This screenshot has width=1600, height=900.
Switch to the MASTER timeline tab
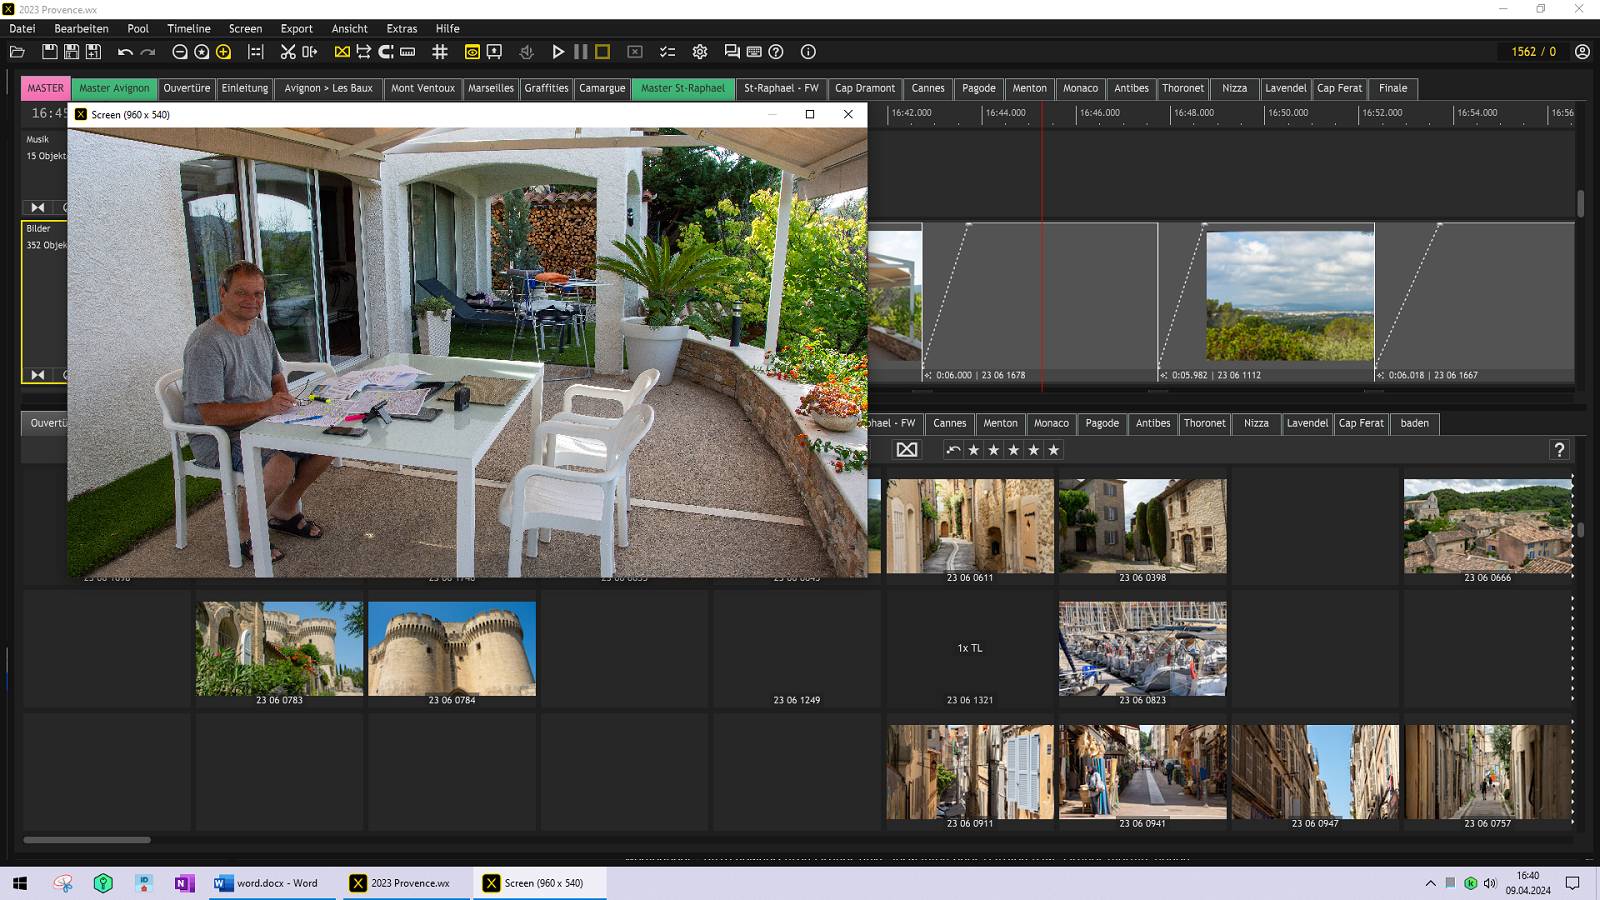coord(46,88)
